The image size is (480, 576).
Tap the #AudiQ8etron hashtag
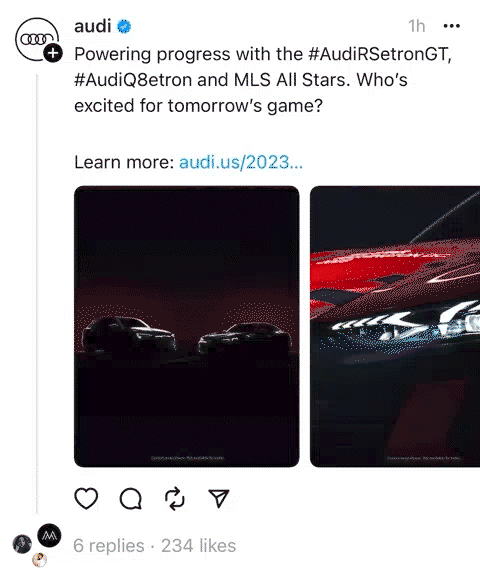pyautogui.click(x=133, y=80)
